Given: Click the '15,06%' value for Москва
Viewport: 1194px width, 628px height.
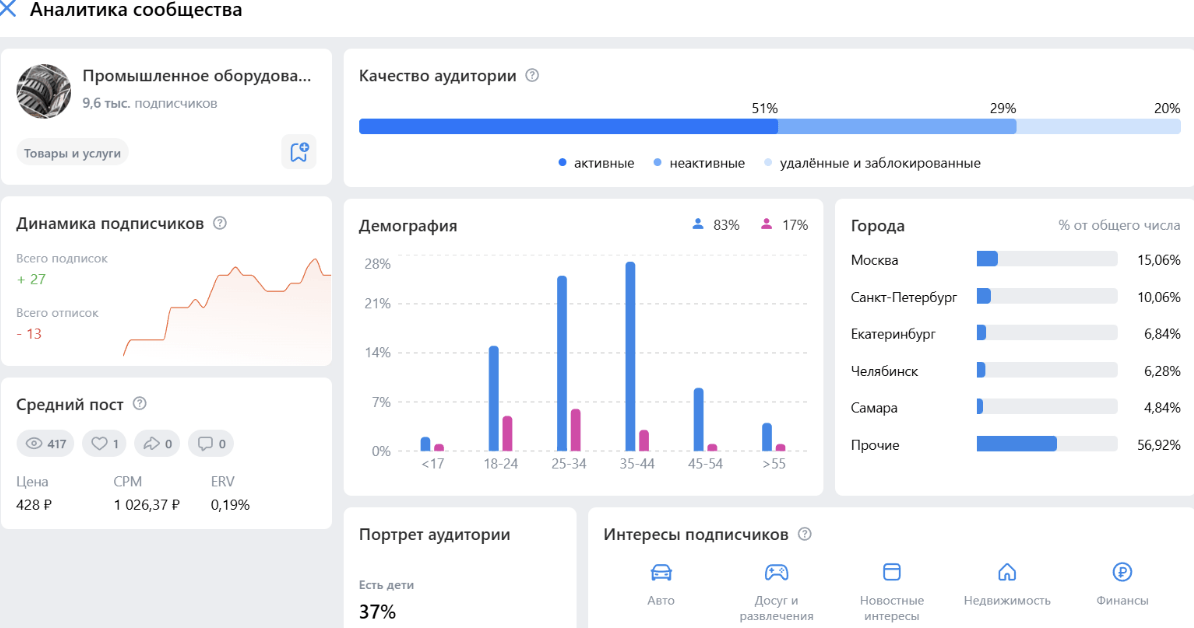Looking at the screenshot, I should (1158, 260).
